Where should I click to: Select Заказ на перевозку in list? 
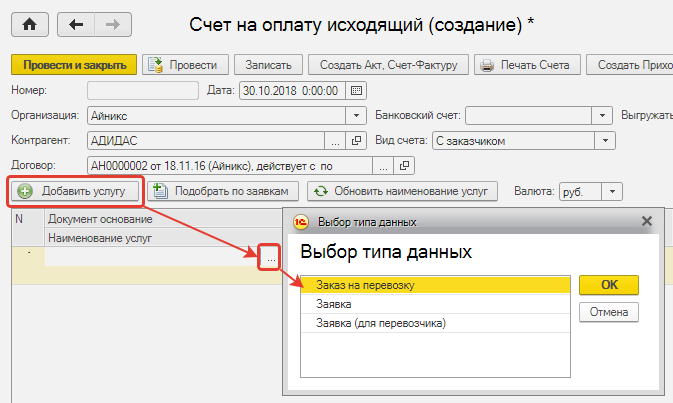coord(435,285)
